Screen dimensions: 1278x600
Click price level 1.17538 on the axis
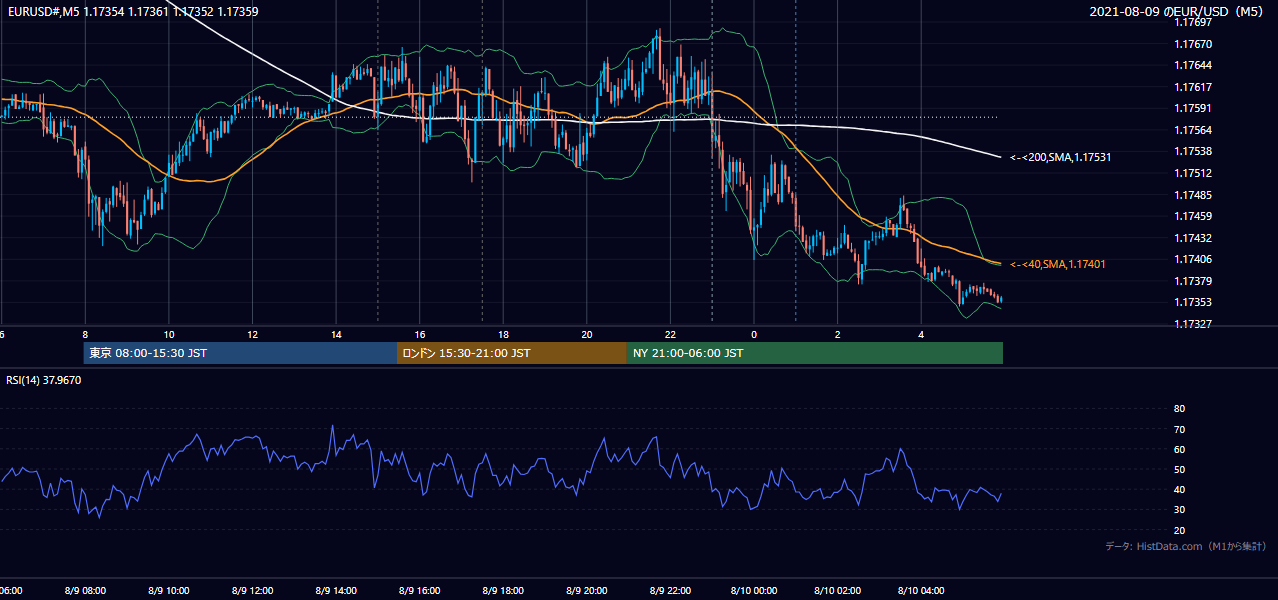point(1193,152)
